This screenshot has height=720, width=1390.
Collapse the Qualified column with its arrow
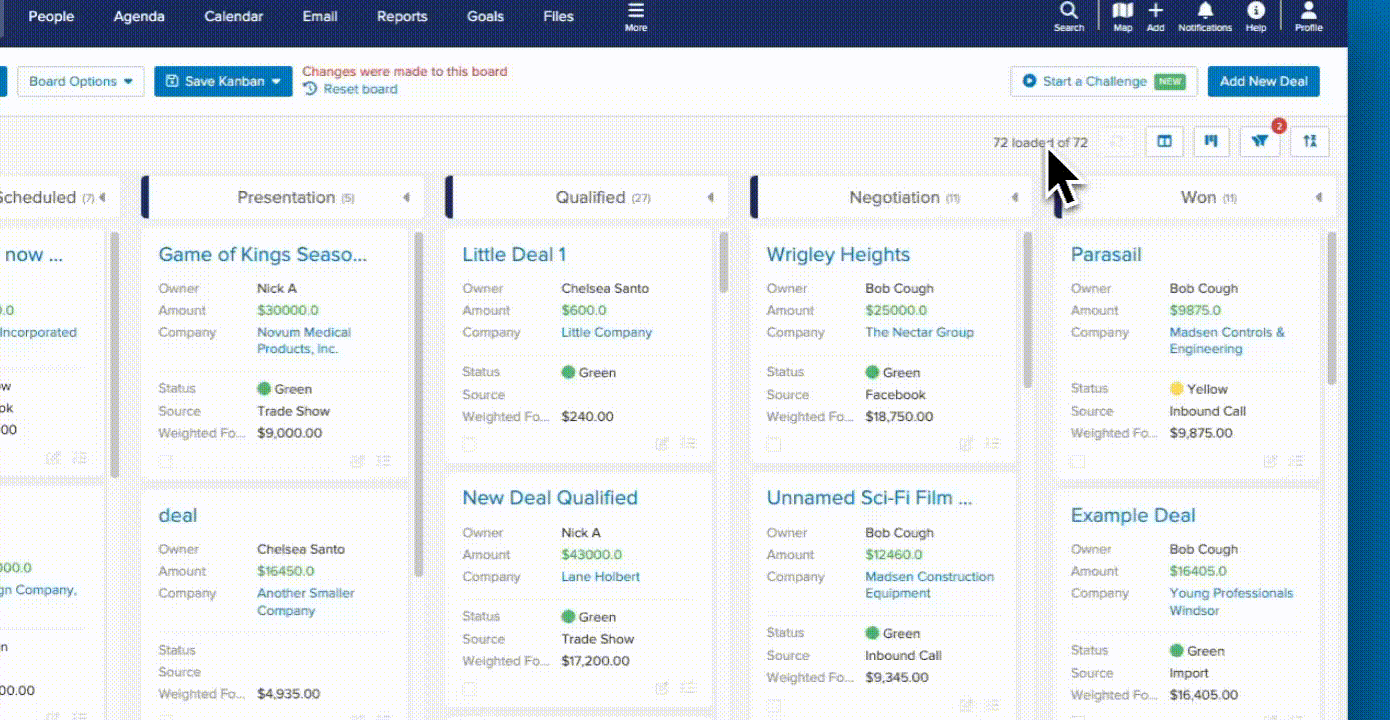coord(710,198)
